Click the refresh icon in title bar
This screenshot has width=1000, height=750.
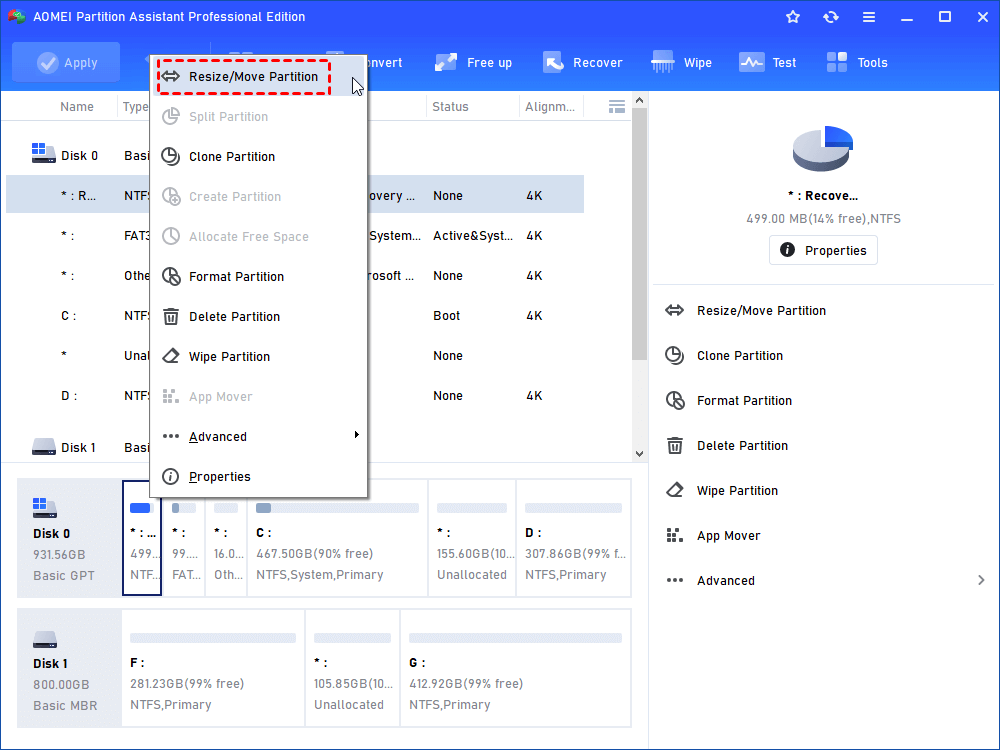[830, 17]
